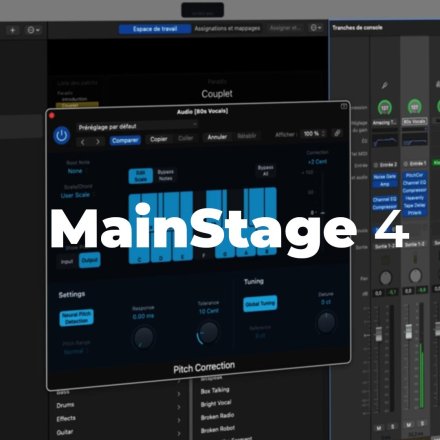Screen dimensions: 440x440
Task: Open the Heavenly plugin slot
Action: (x=415, y=198)
